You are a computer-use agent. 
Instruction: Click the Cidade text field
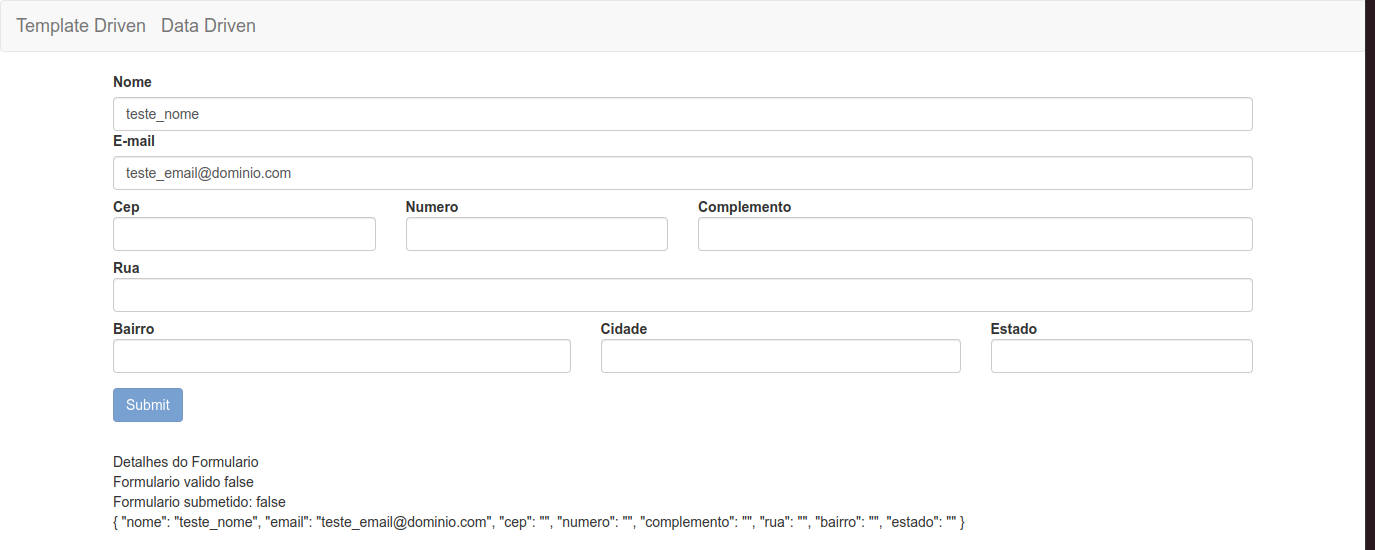pos(781,356)
